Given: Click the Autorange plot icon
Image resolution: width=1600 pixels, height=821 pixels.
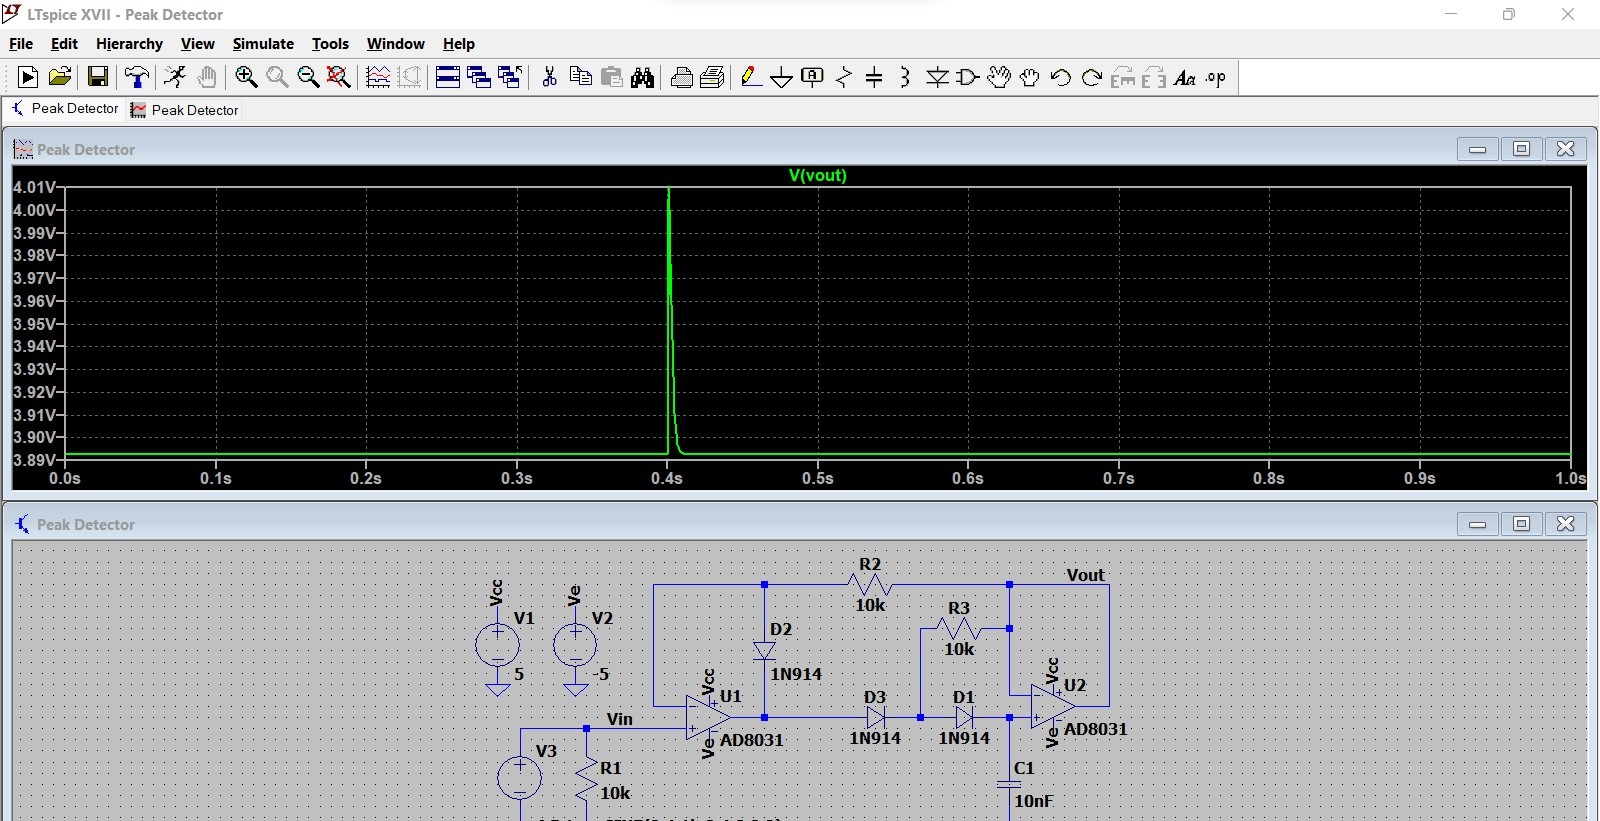Looking at the screenshot, I should [378, 77].
